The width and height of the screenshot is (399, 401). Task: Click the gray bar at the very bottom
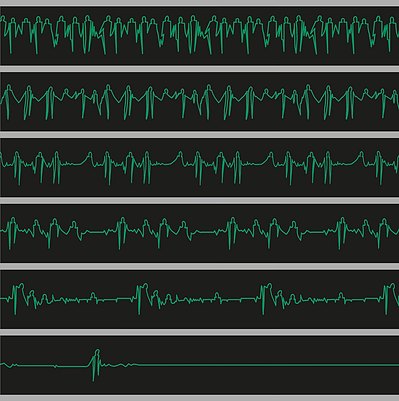pyautogui.click(x=199, y=398)
